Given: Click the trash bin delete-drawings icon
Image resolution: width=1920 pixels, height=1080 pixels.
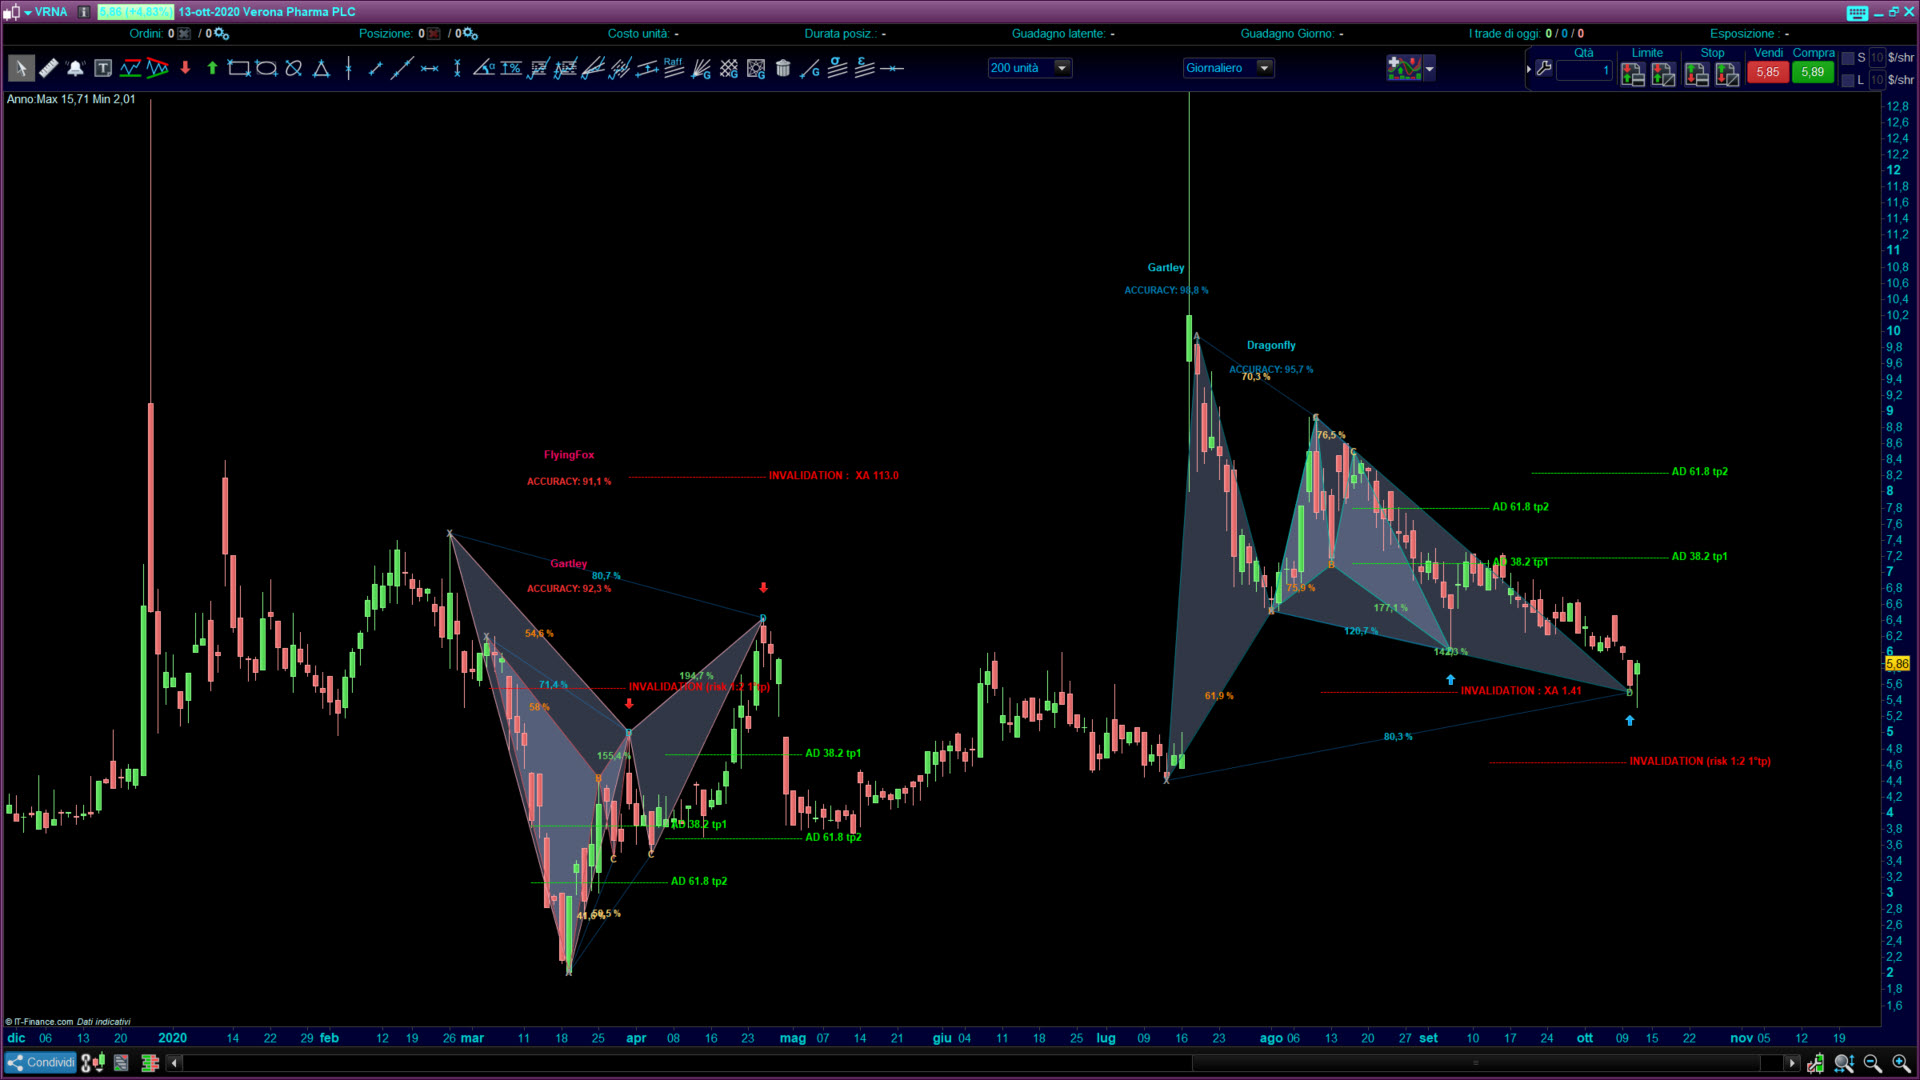Looking at the screenshot, I should [x=783, y=69].
